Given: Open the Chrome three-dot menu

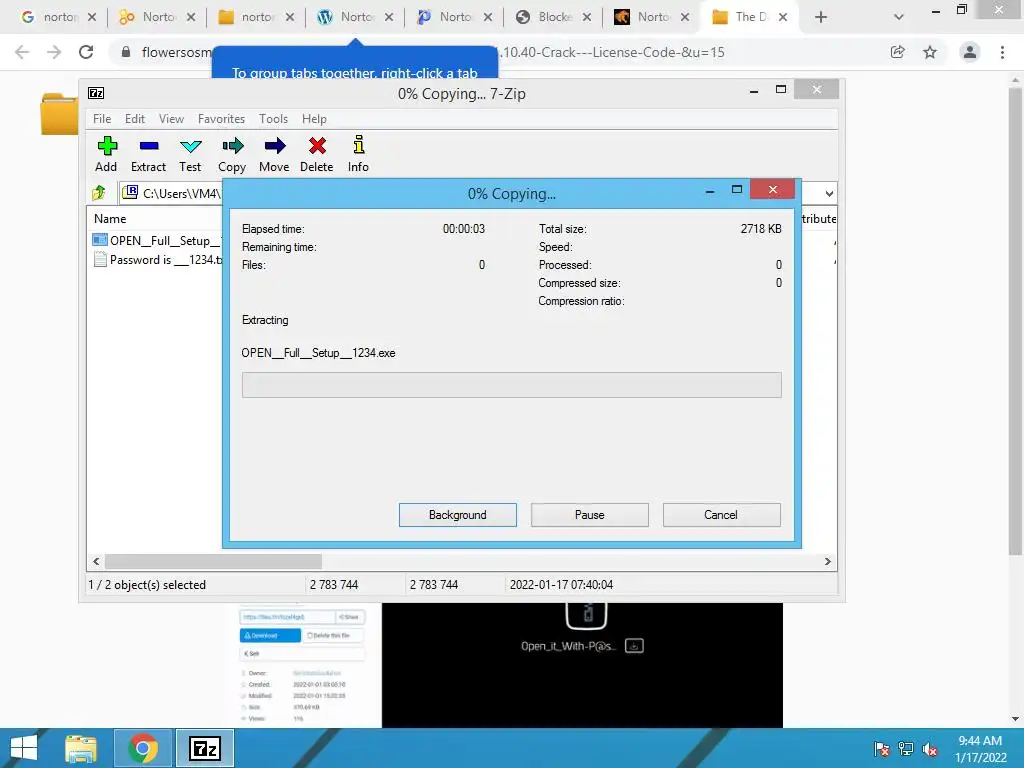Looking at the screenshot, I should click(1002, 52).
